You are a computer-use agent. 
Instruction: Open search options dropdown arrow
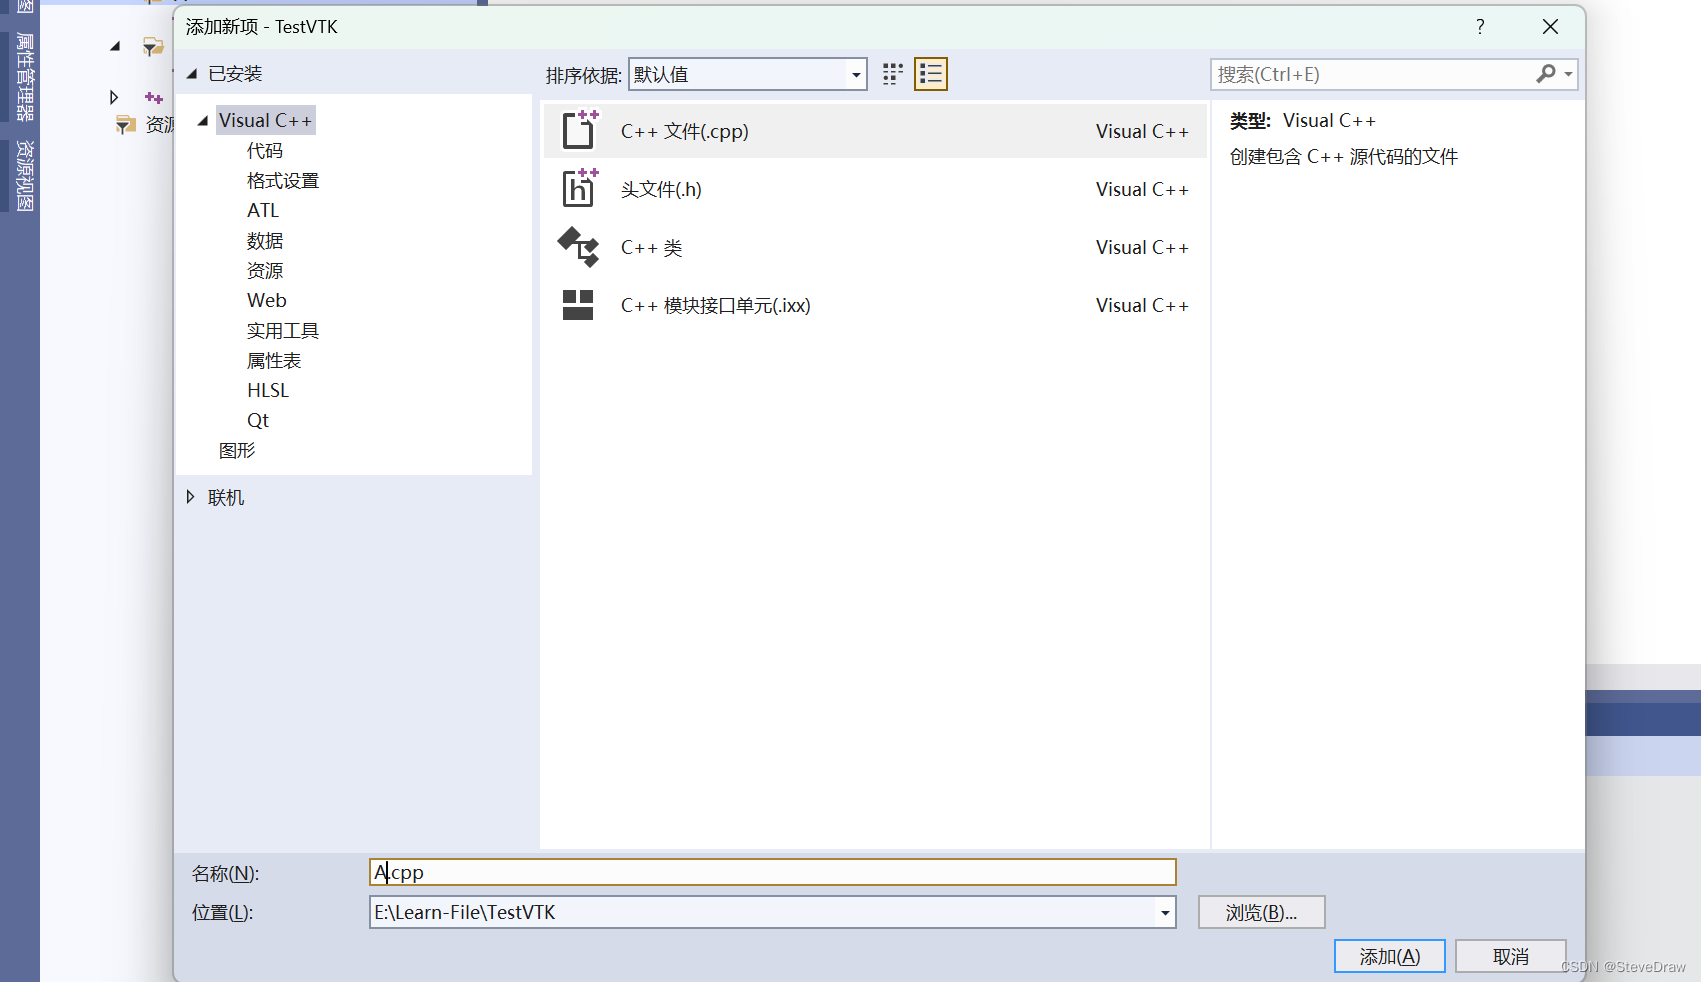coord(1568,74)
